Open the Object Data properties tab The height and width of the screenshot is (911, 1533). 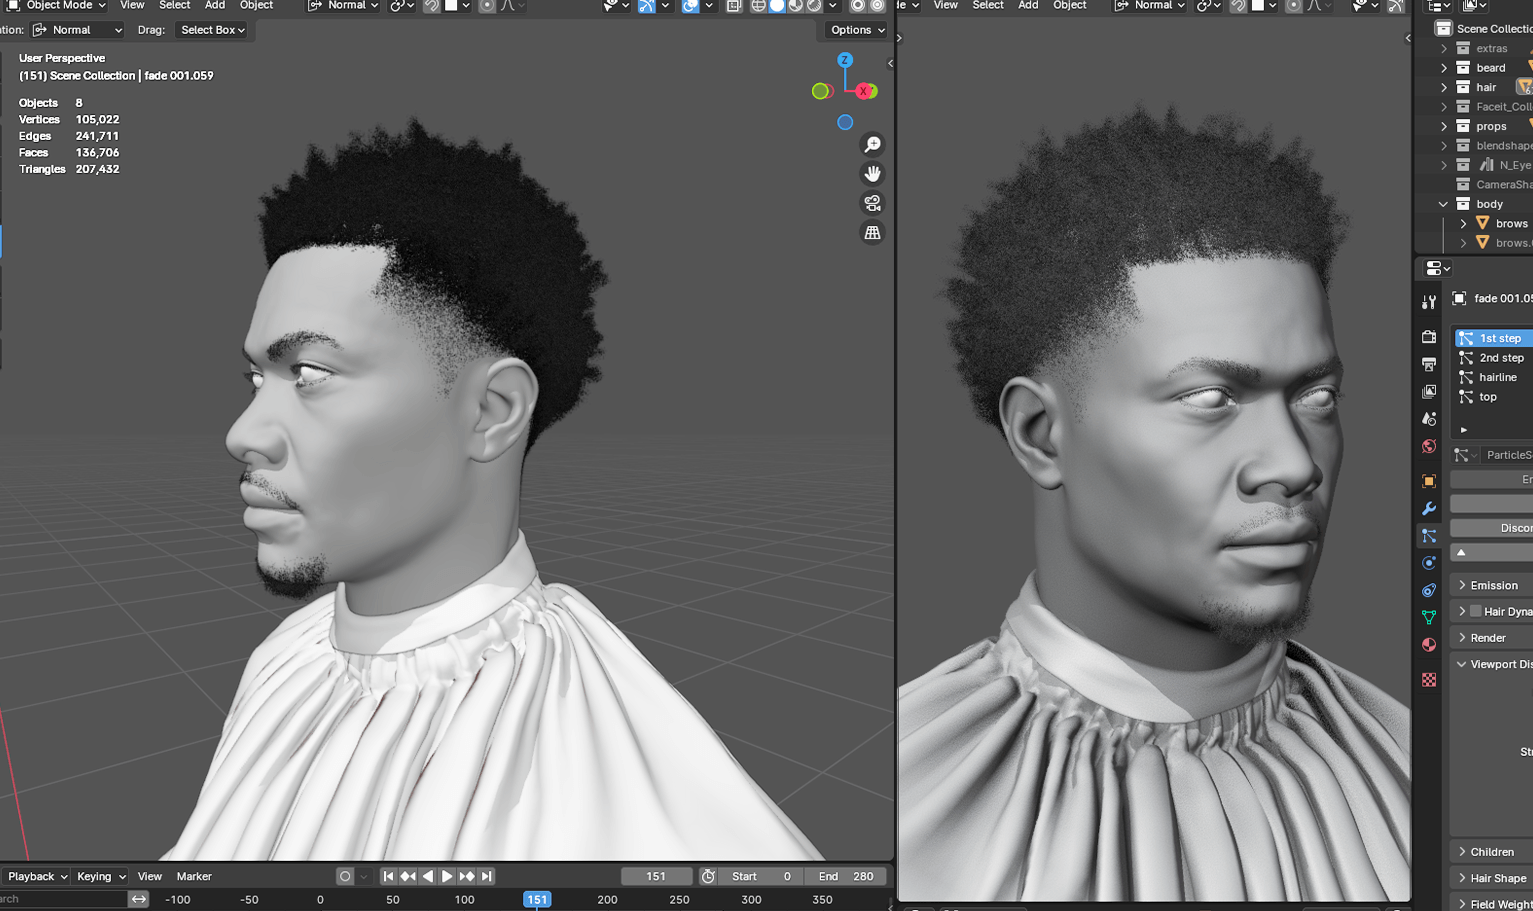point(1429,617)
